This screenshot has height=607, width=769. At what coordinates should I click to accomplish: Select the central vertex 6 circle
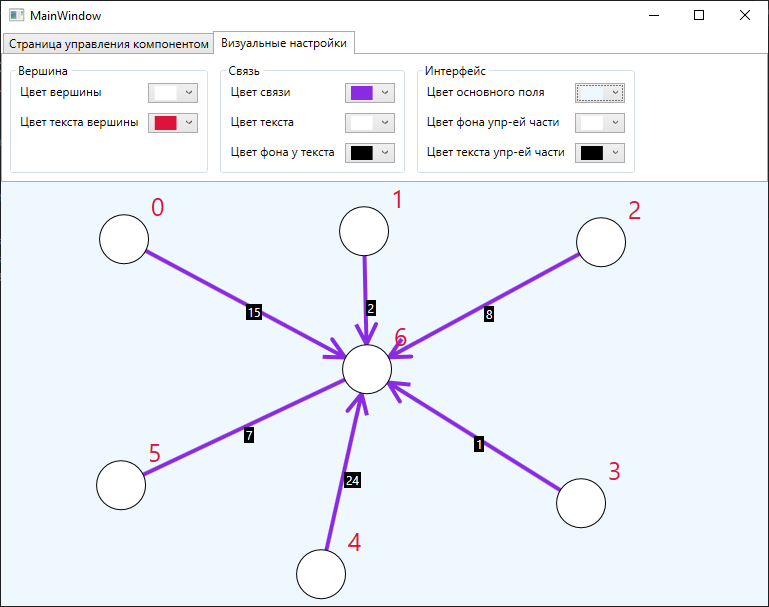[x=367, y=369]
